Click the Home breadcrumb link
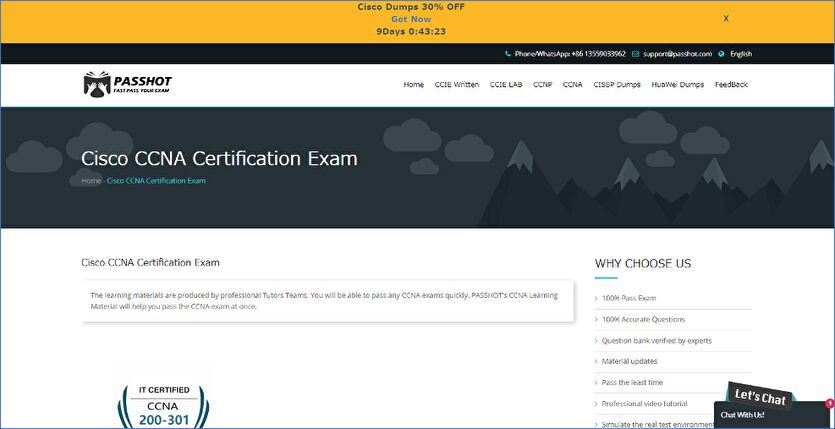Viewport: 835px width, 429px height. (x=91, y=180)
